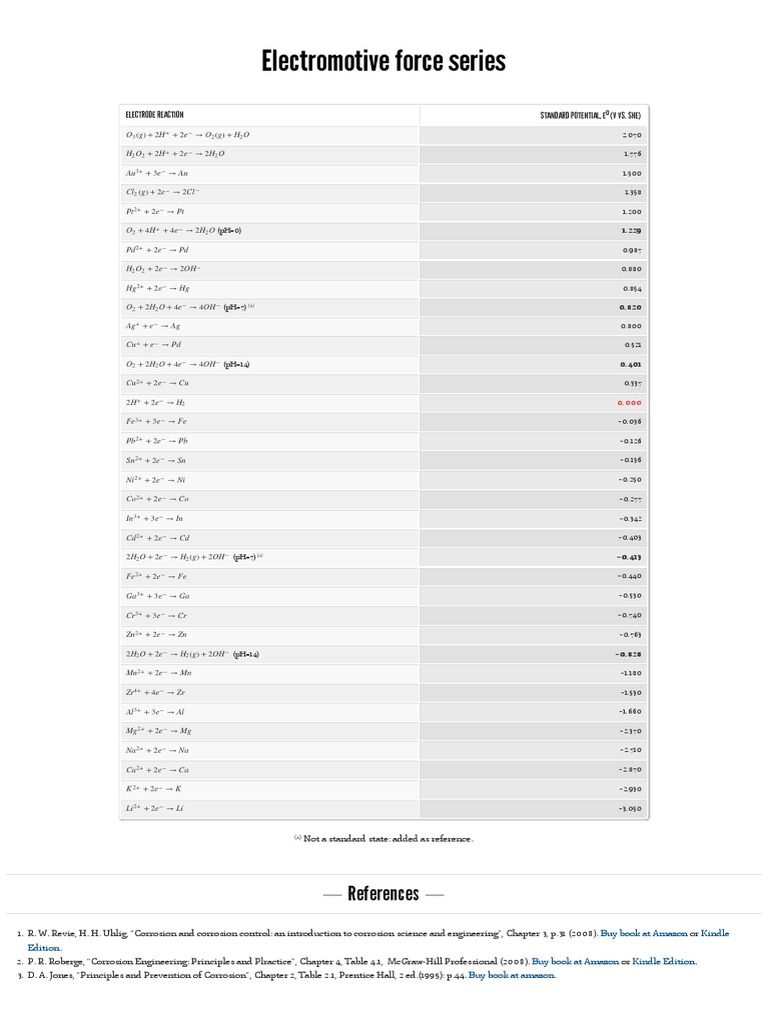Click the bold 0.401 potential value
768x1024 pixels.
click(x=631, y=365)
